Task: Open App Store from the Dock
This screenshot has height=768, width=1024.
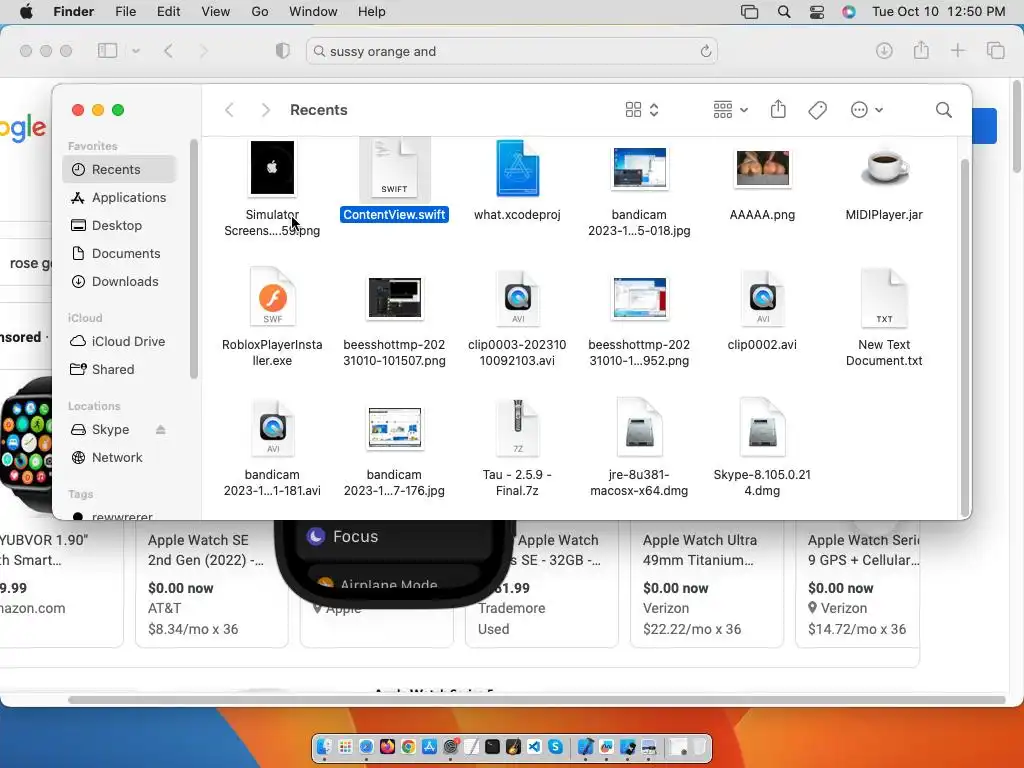Action: pyautogui.click(x=429, y=746)
